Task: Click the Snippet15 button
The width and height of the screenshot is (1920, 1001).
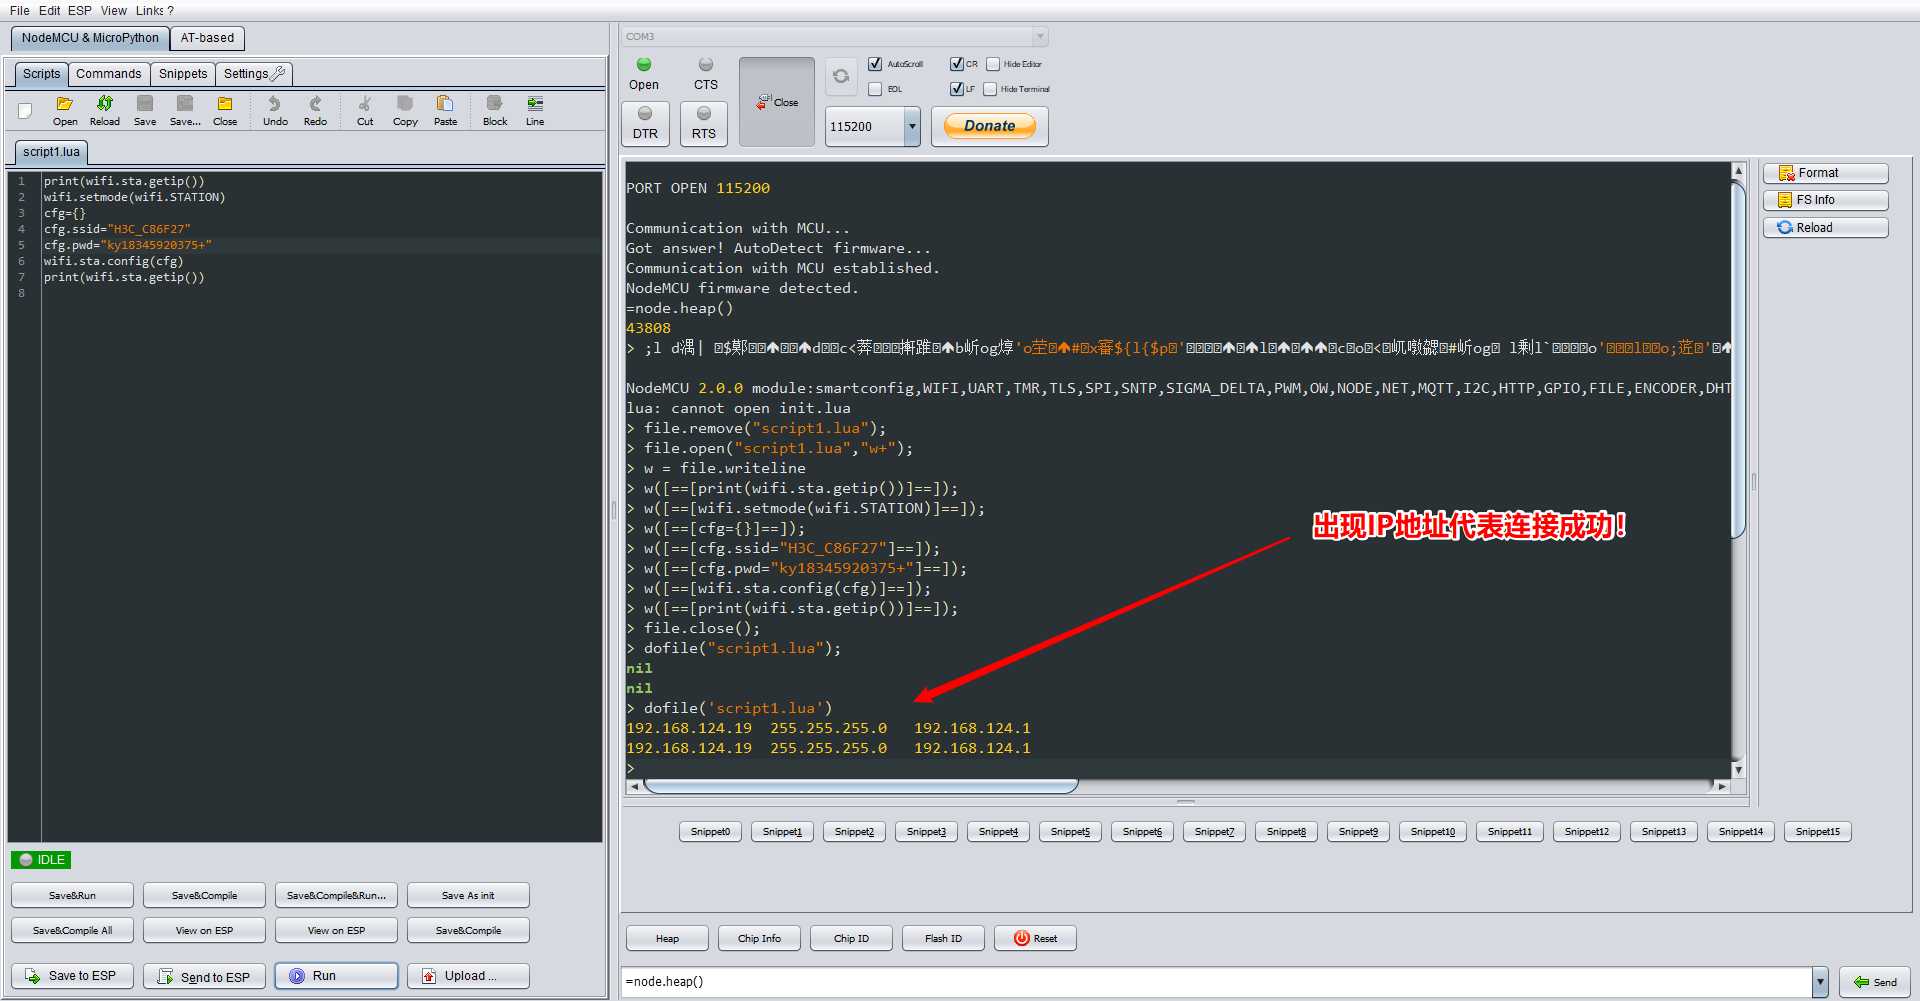Action: coord(1817,832)
